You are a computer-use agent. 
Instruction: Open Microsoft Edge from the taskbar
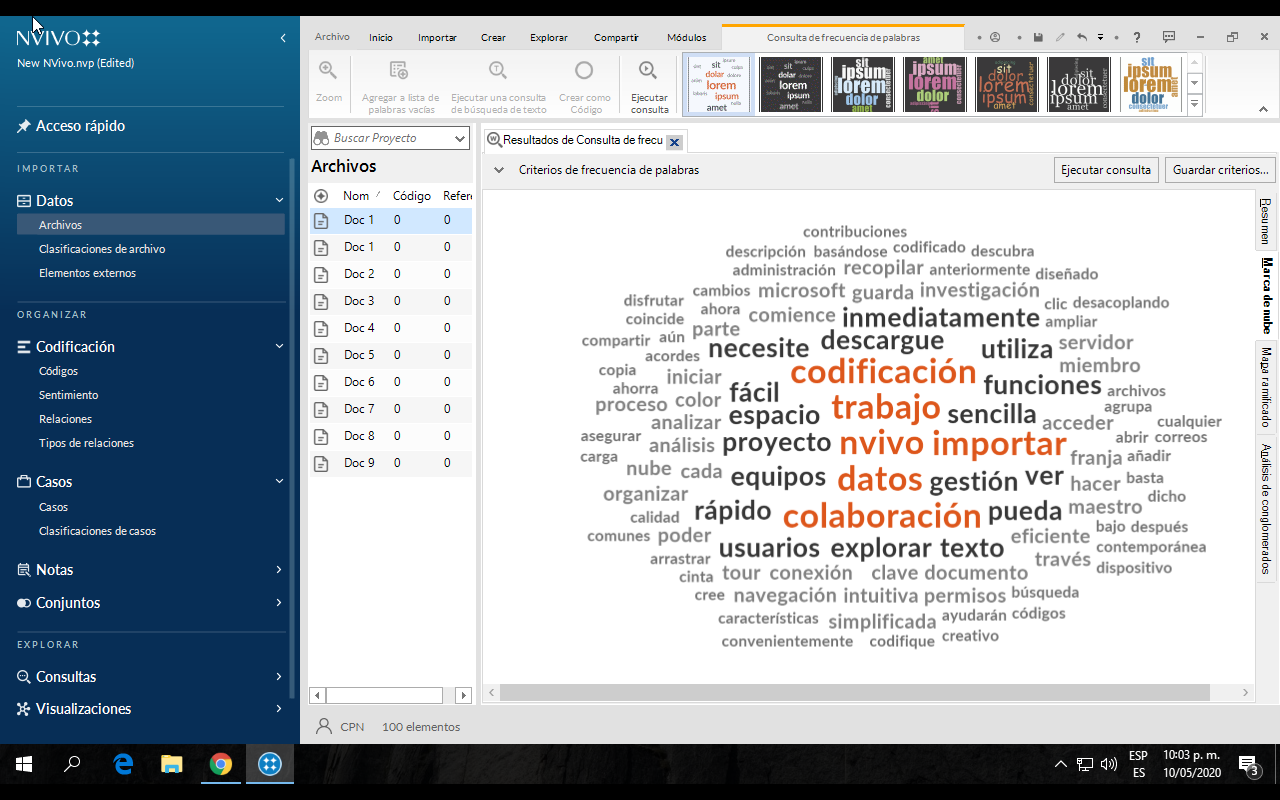tap(124, 765)
